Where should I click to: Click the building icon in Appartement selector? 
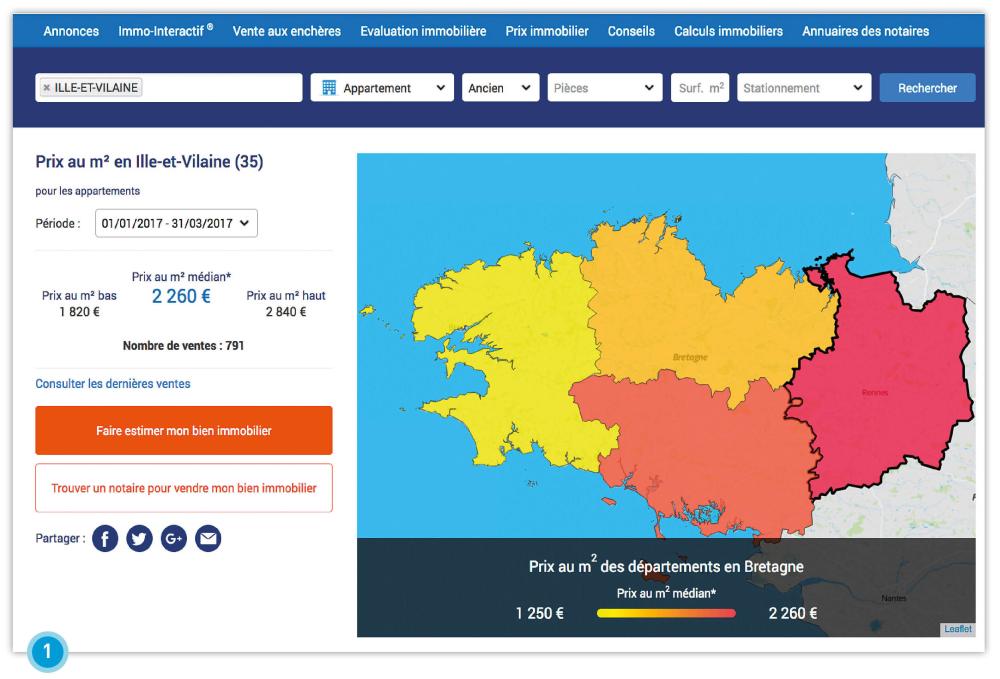tap(329, 88)
